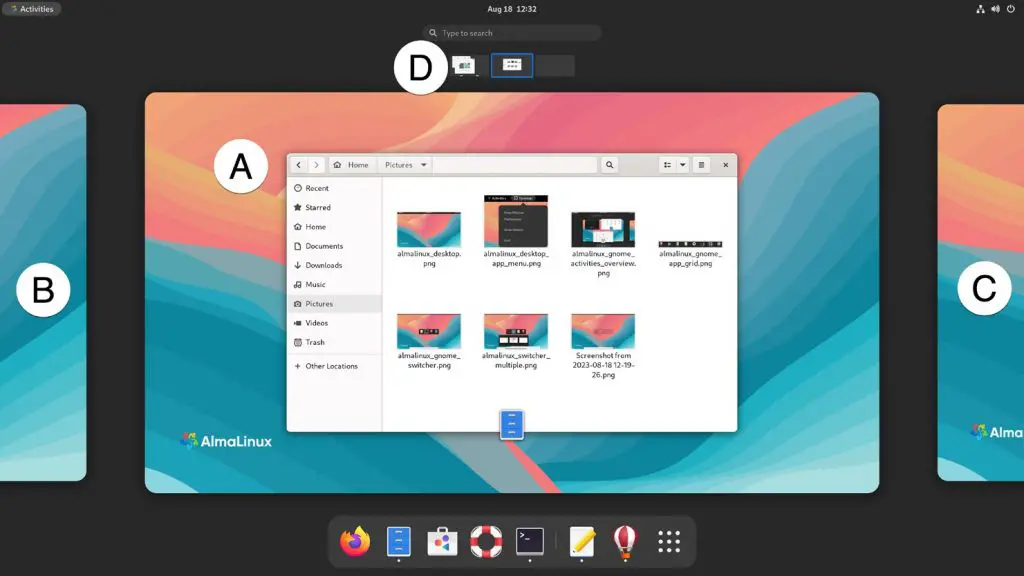Open the Software store dash icon
The width and height of the screenshot is (1024, 576).
pos(442,541)
